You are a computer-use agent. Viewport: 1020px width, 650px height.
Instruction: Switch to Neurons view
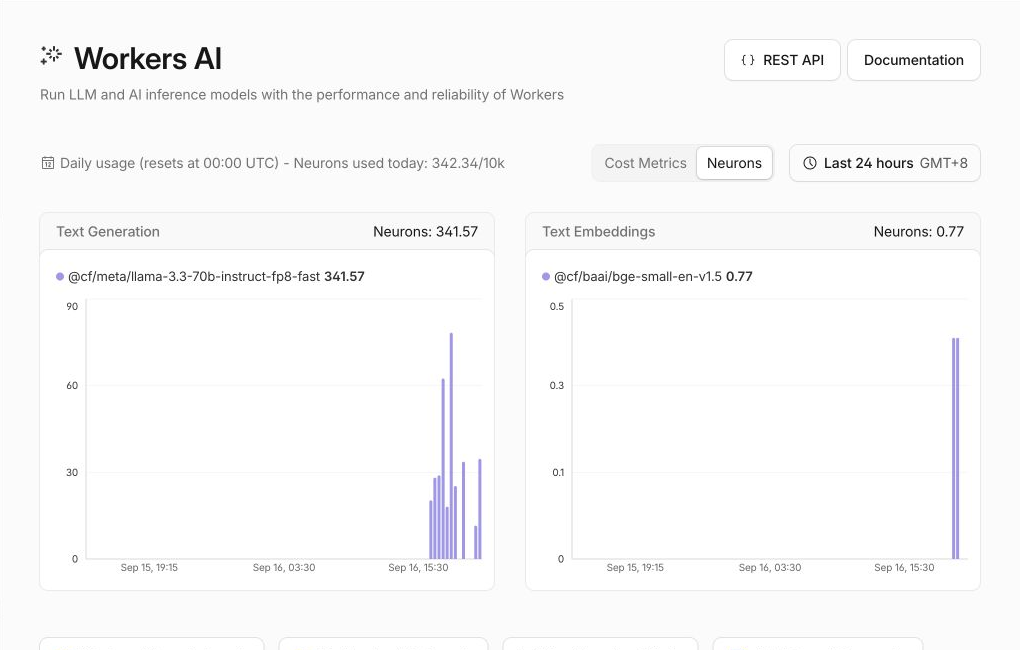[734, 163]
